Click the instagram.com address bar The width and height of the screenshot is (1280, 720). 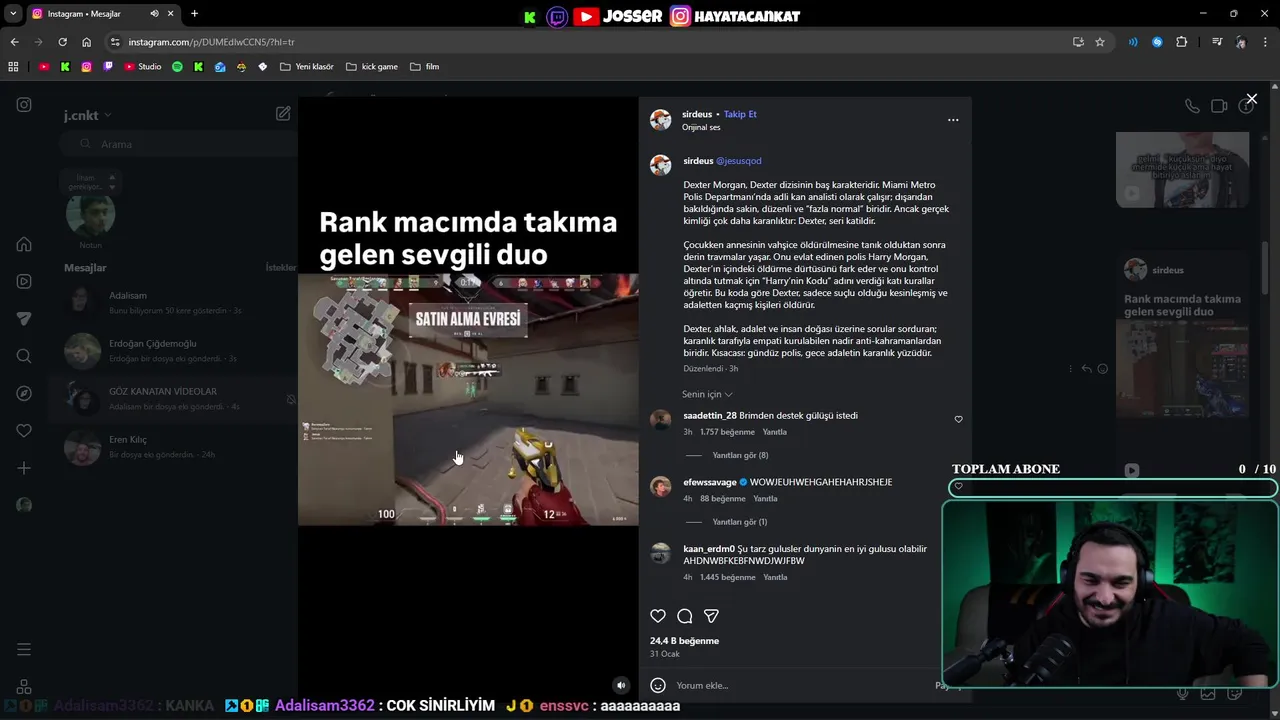[590, 42]
